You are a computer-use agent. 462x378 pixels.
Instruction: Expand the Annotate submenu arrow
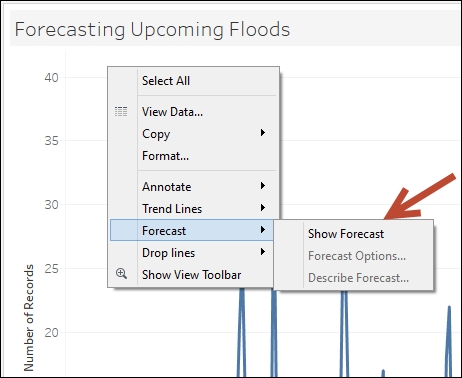click(x=263, y=186)
